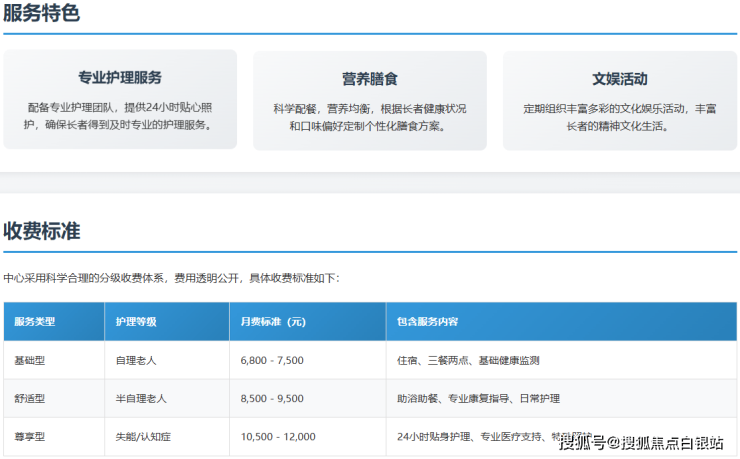Click the 包含服务内容 column header
This screenshot has height=459, width=740.
(428, 322)
